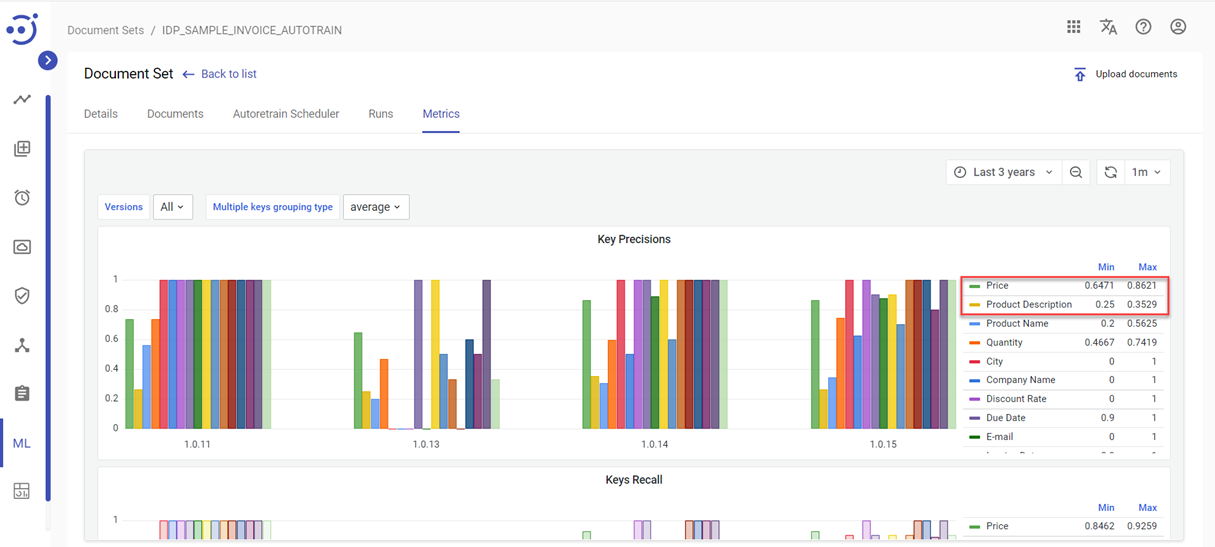Image resolution: width=1215 pixels, height=547 pixels.
Task: Switch to the Autoretrain Scheduler tab
Action: [x=286, y=114]
